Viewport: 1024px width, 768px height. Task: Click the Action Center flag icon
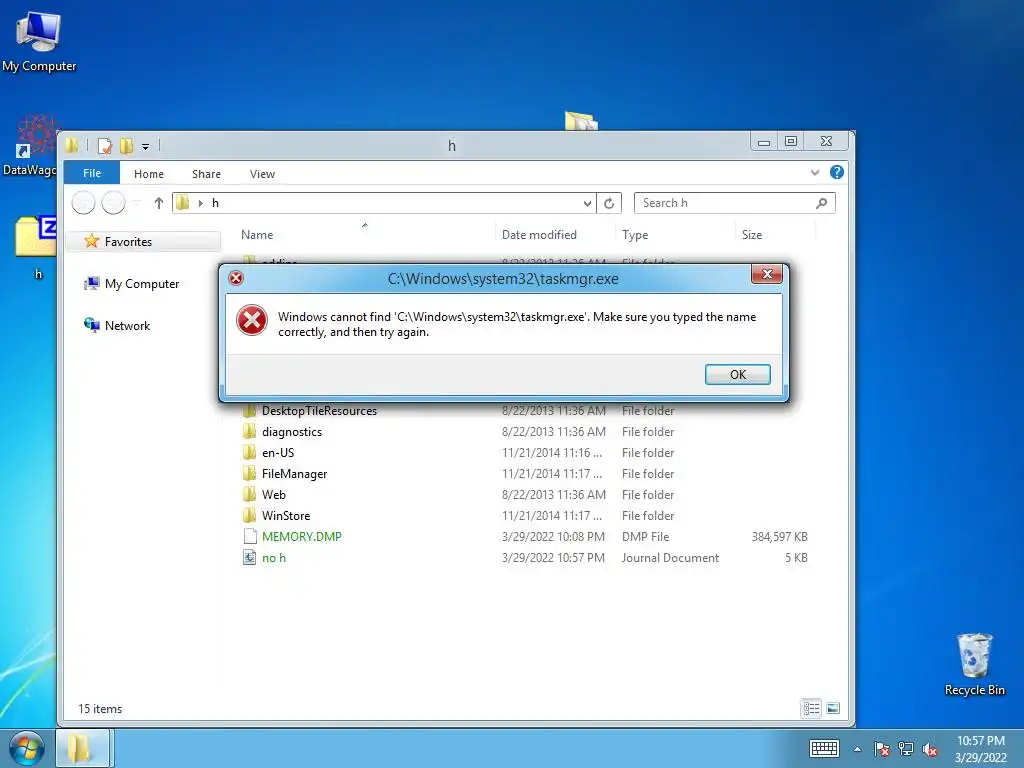(x=882, y=749)
